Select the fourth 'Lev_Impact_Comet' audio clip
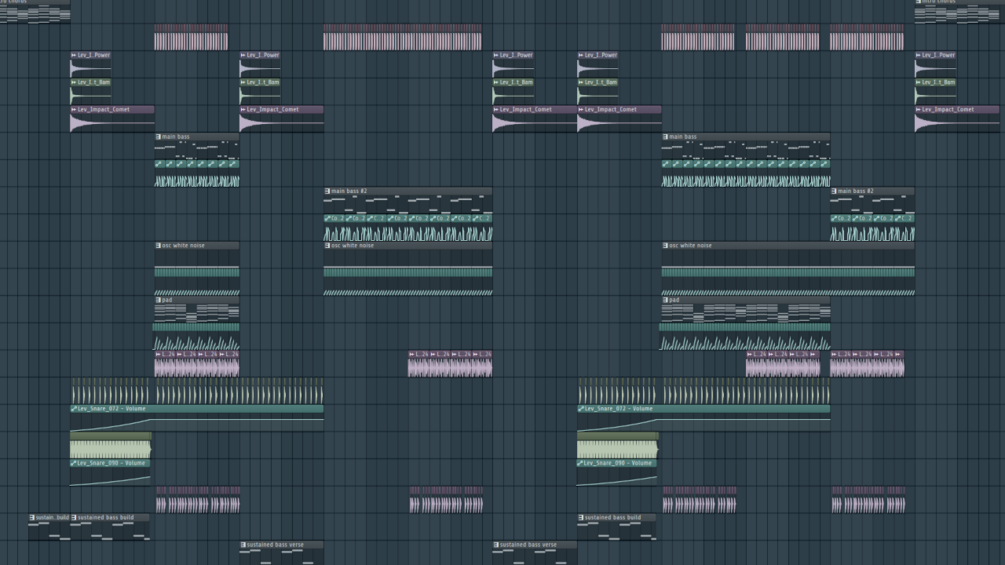 coord(619,119)
